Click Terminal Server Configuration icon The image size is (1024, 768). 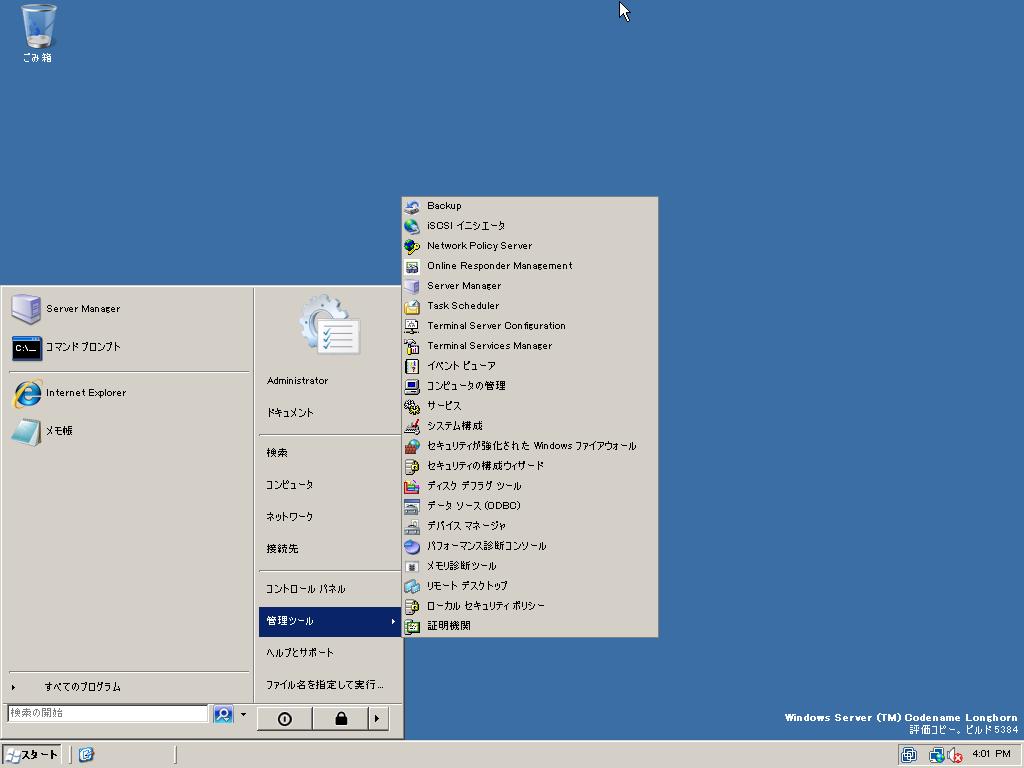point(411,326)
